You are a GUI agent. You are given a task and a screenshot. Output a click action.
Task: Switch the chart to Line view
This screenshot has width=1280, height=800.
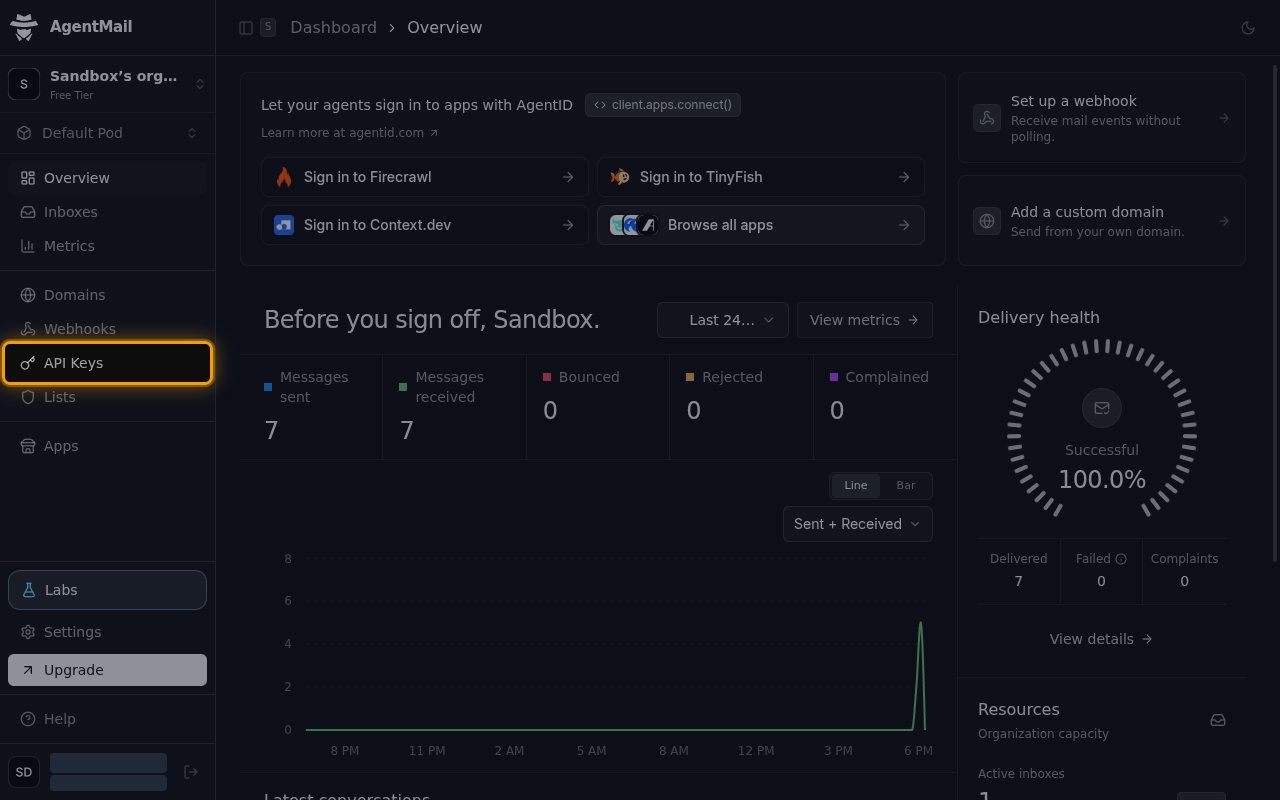coord(856,485)
